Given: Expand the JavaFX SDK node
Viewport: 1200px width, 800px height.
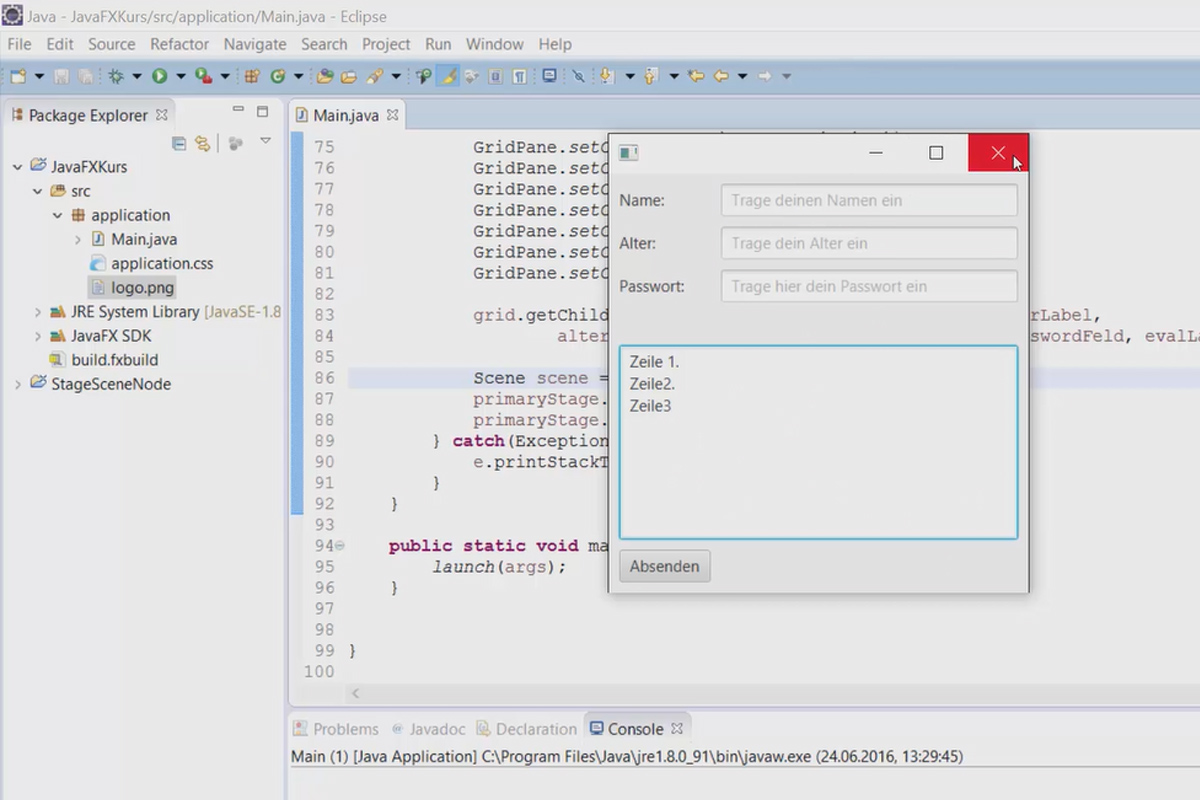Looking at the screenshot, I should click(38, 336).
